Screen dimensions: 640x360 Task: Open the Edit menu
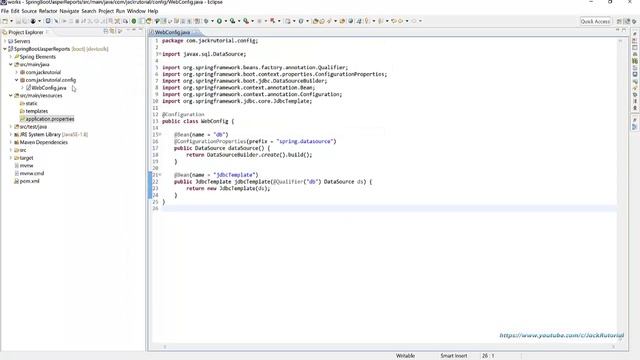point(15,11)
